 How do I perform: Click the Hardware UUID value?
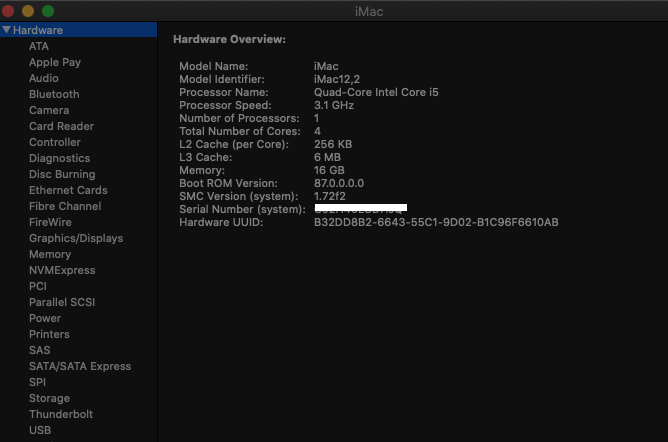pos(436,222)
